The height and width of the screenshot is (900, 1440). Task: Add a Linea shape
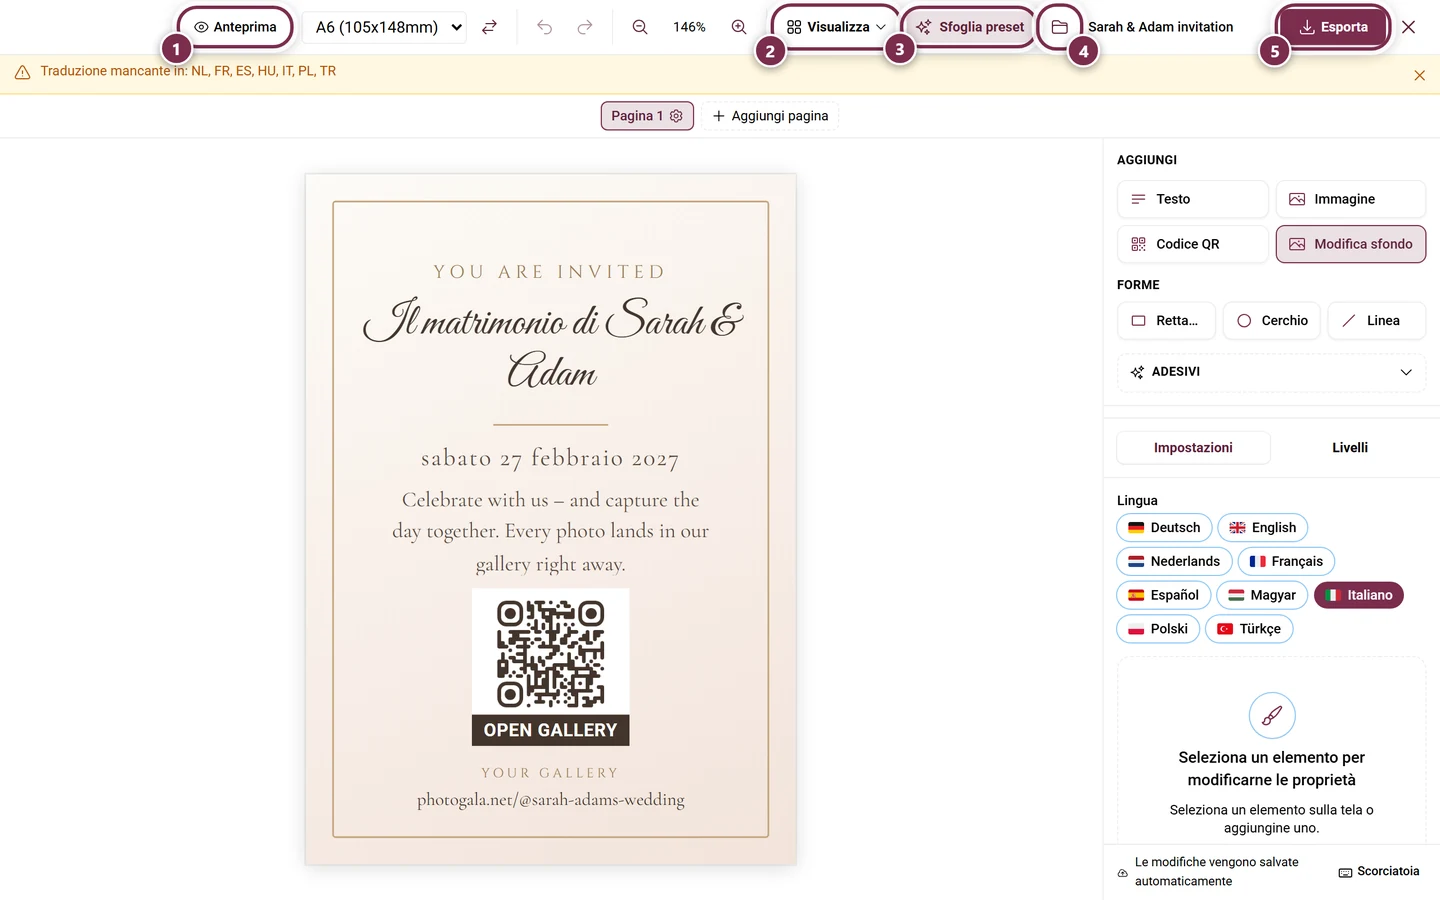[1376, 321]
